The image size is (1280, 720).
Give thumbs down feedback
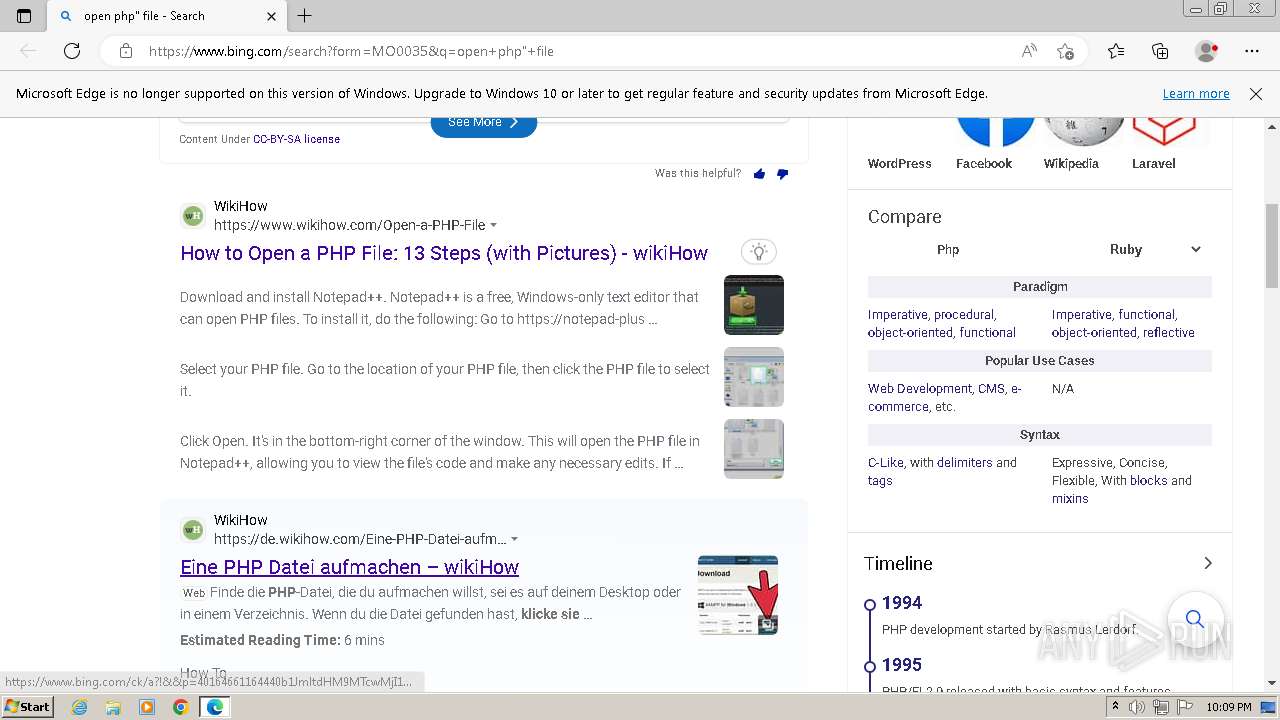pyautogui.click(x=782, y=174)
